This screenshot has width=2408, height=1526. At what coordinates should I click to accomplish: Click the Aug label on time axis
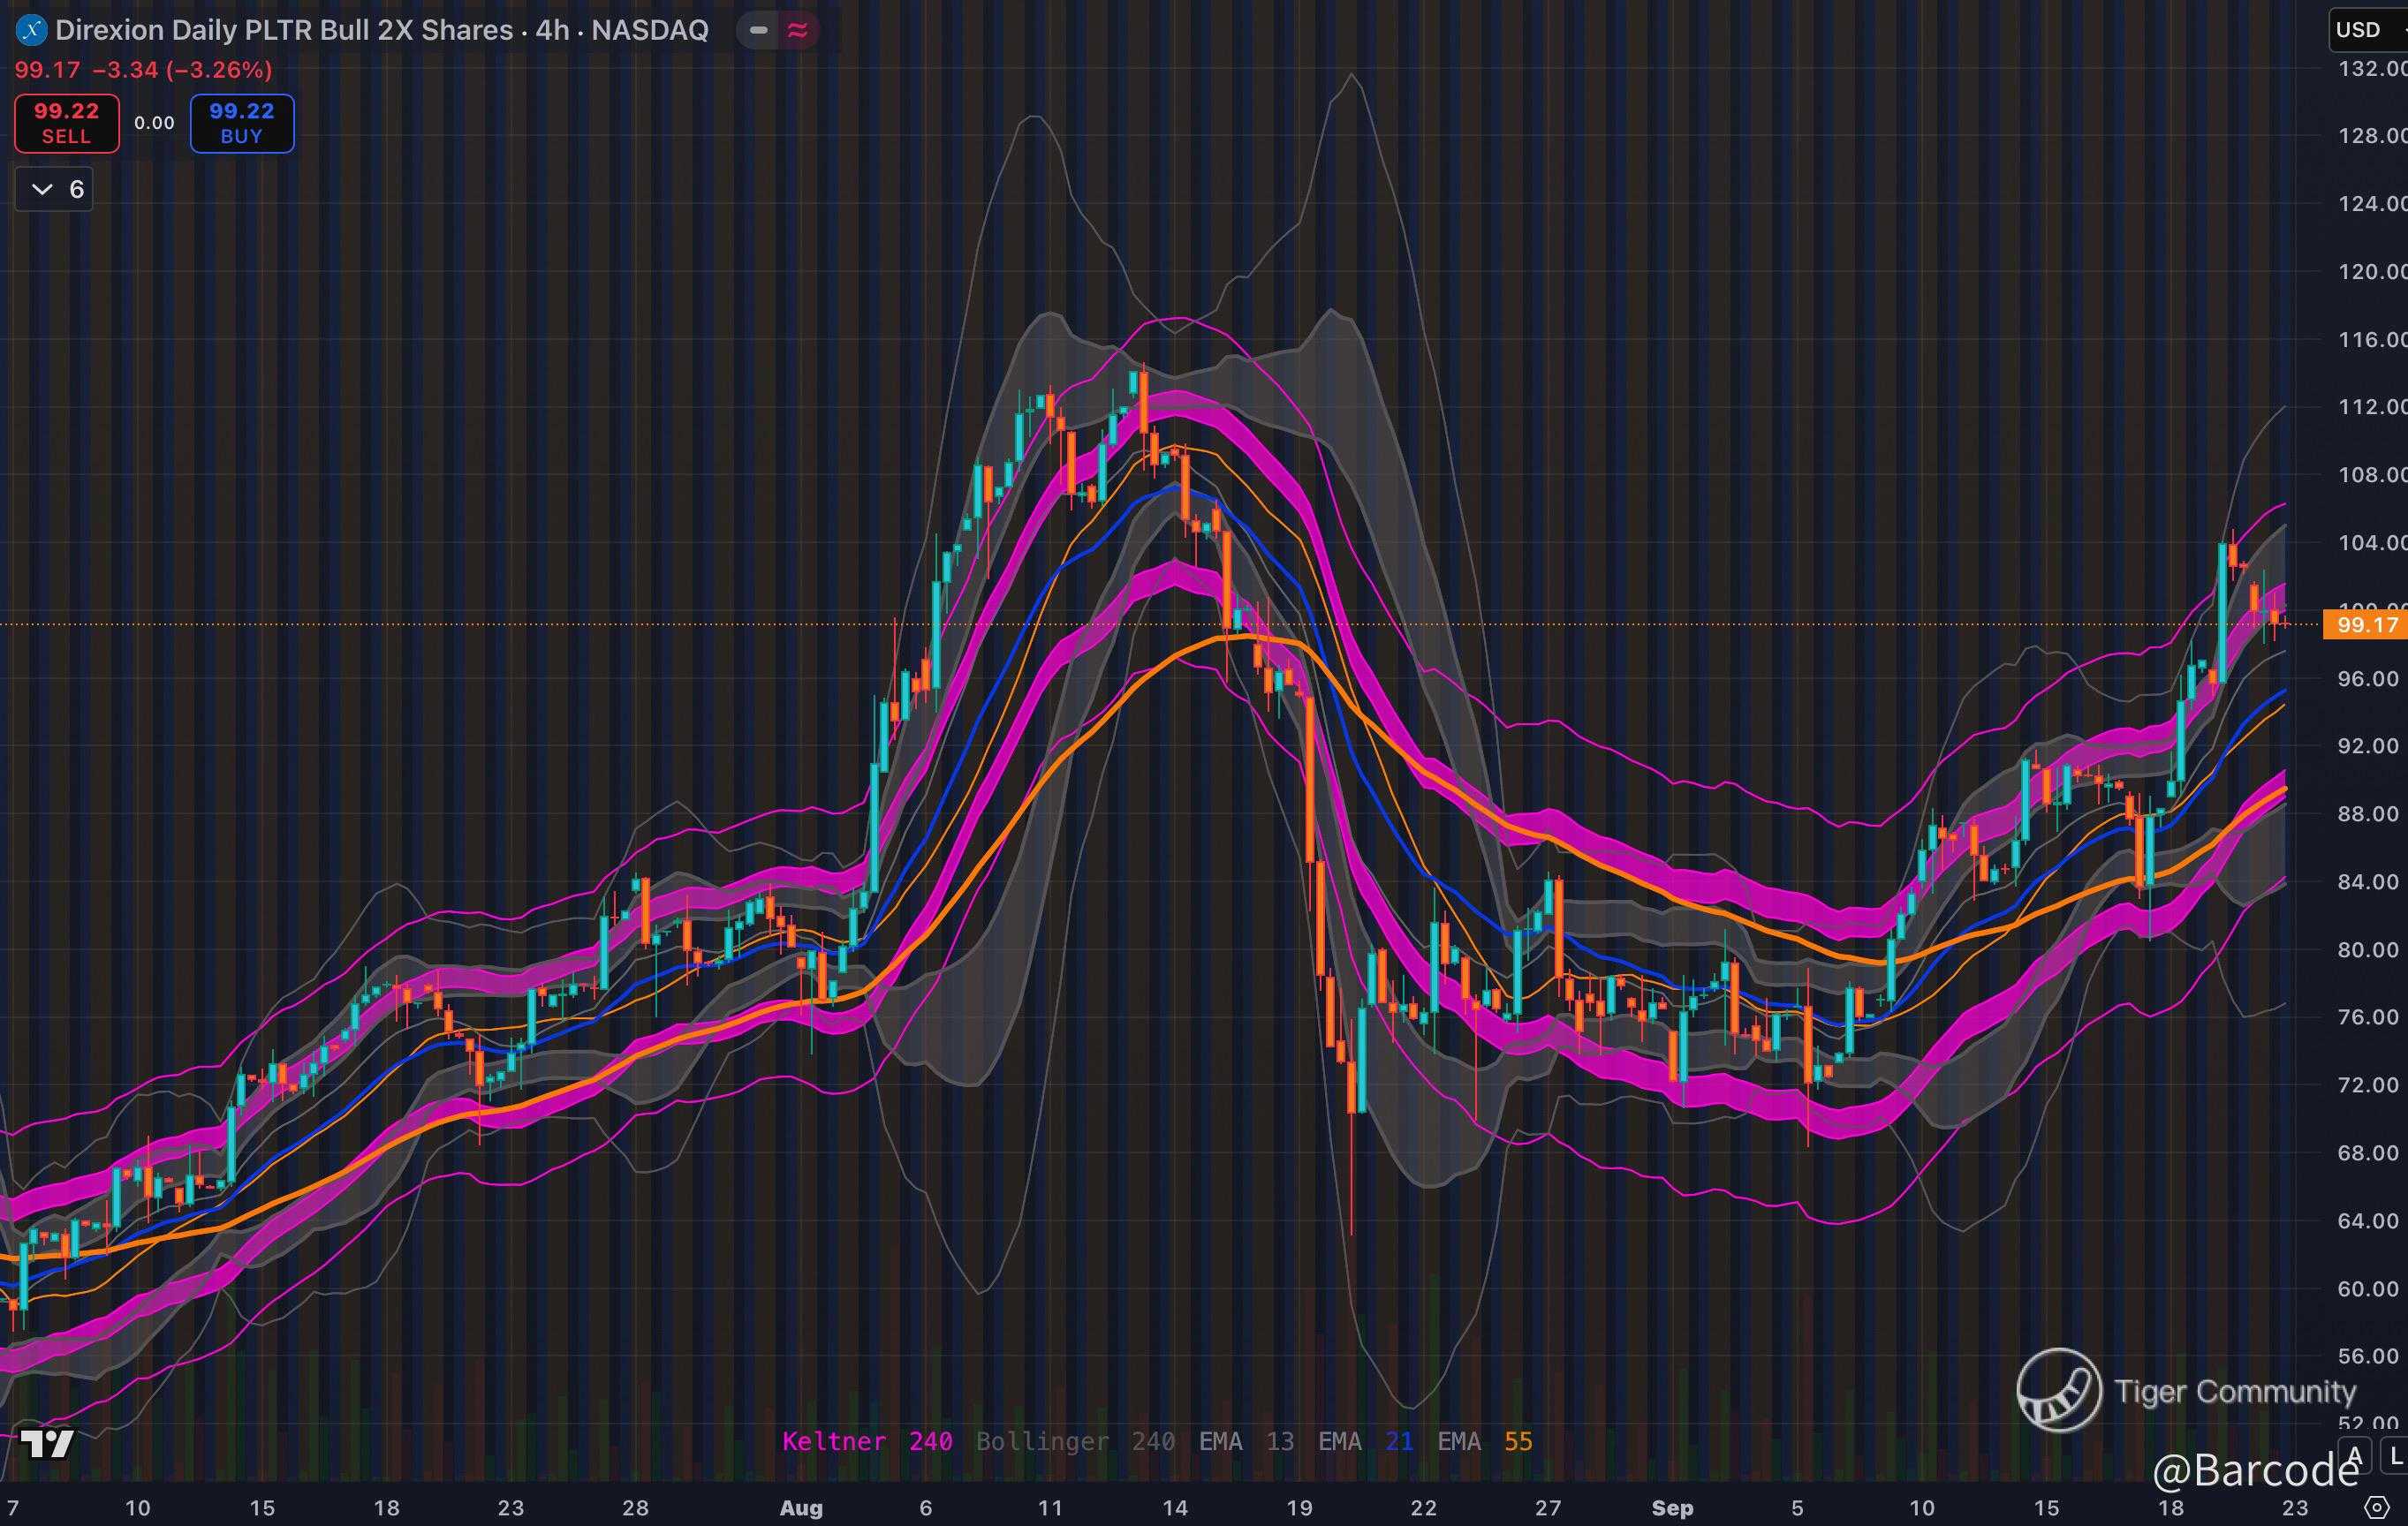pos(800,1507)
